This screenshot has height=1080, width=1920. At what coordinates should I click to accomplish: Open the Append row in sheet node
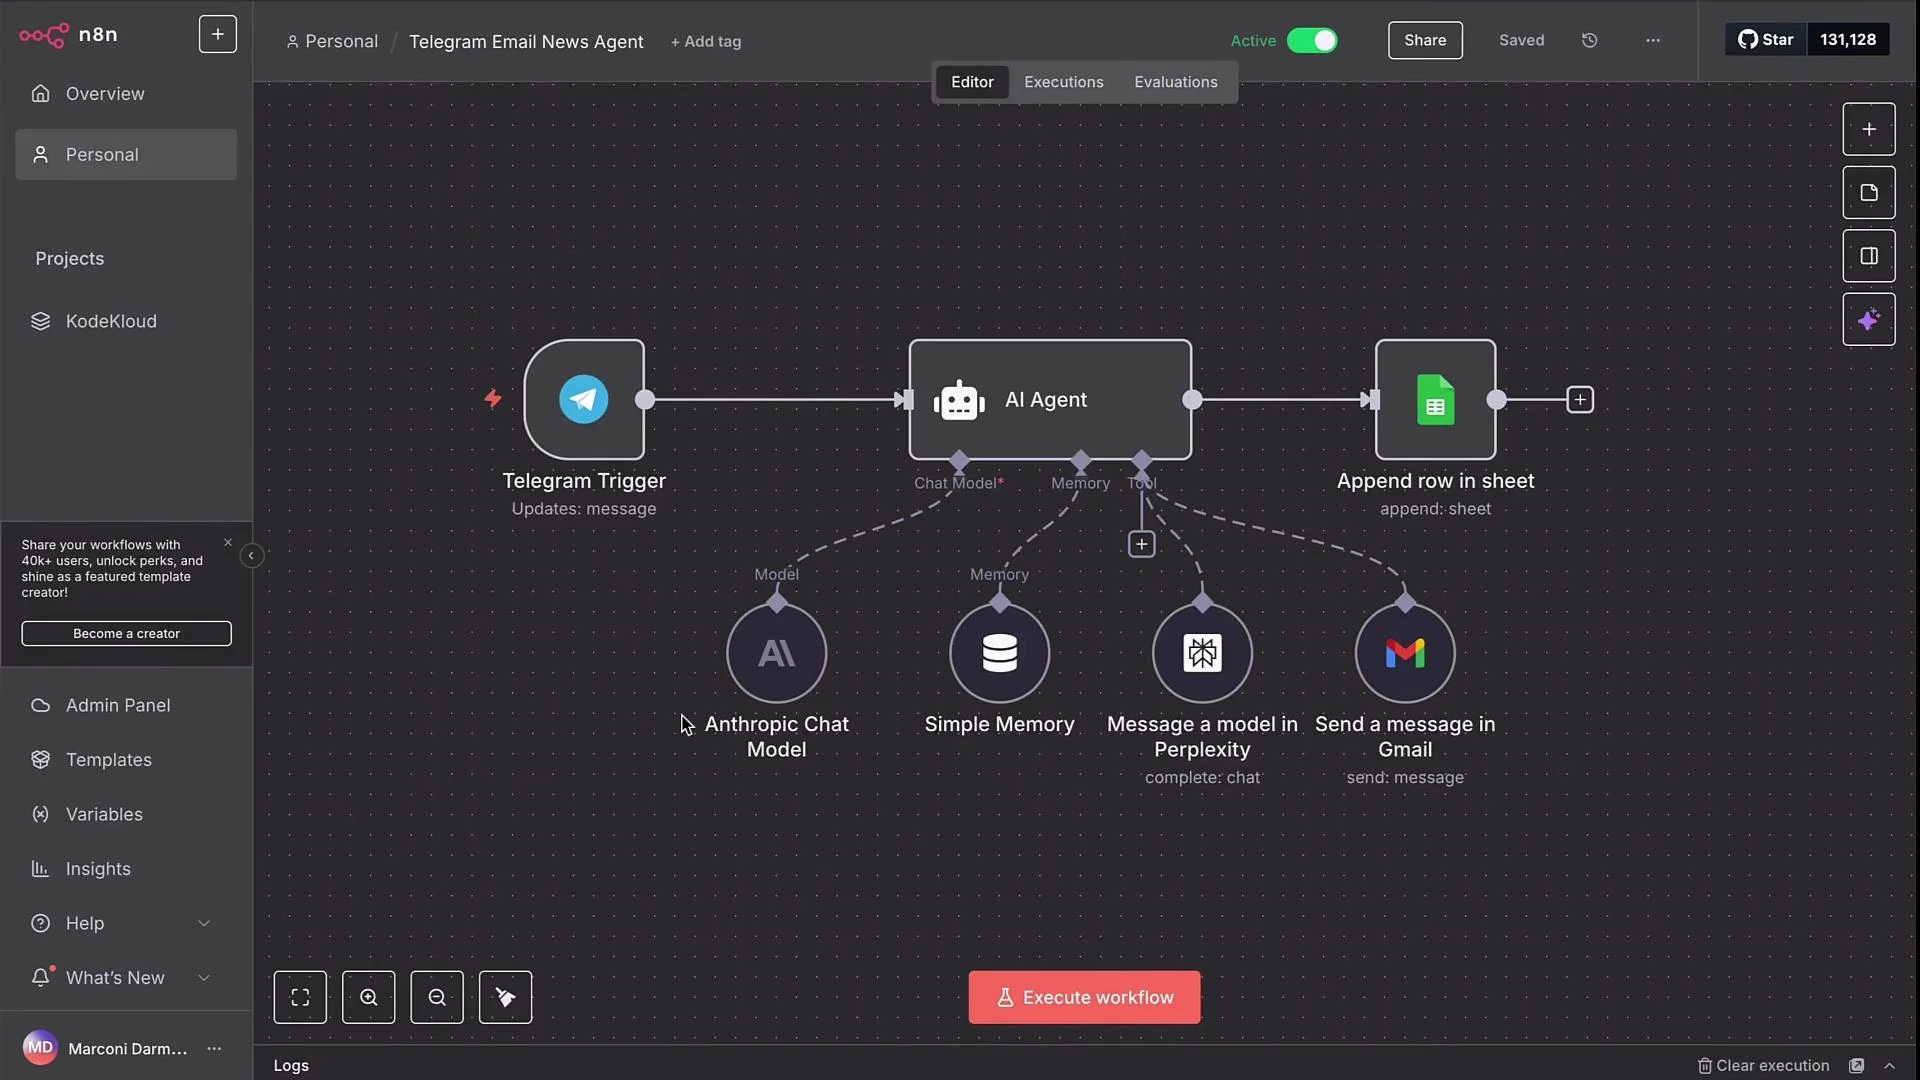click(x=1435, y=400)
